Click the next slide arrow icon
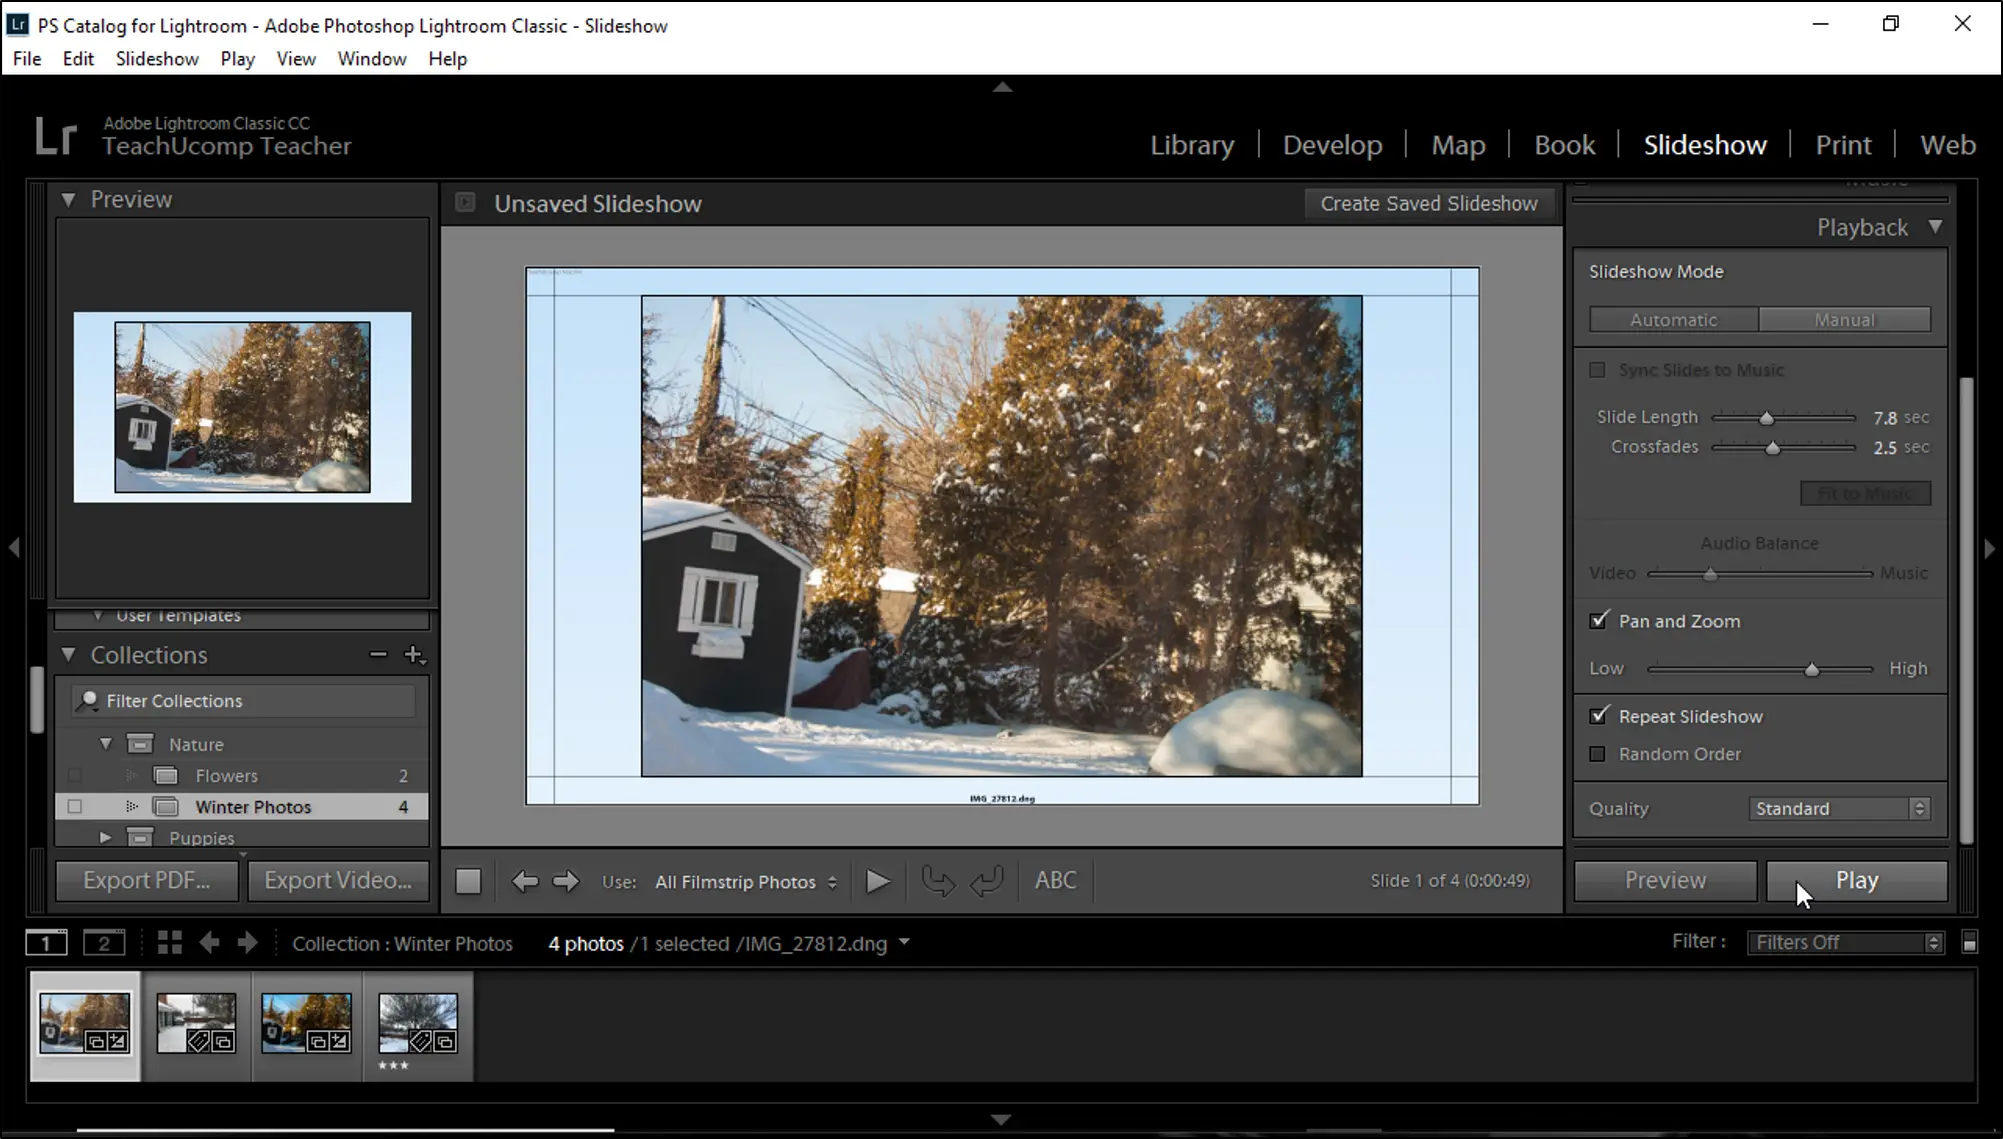Viewport: 2003px width, 1139px height. pyautogui.click(x=565, y=881)
